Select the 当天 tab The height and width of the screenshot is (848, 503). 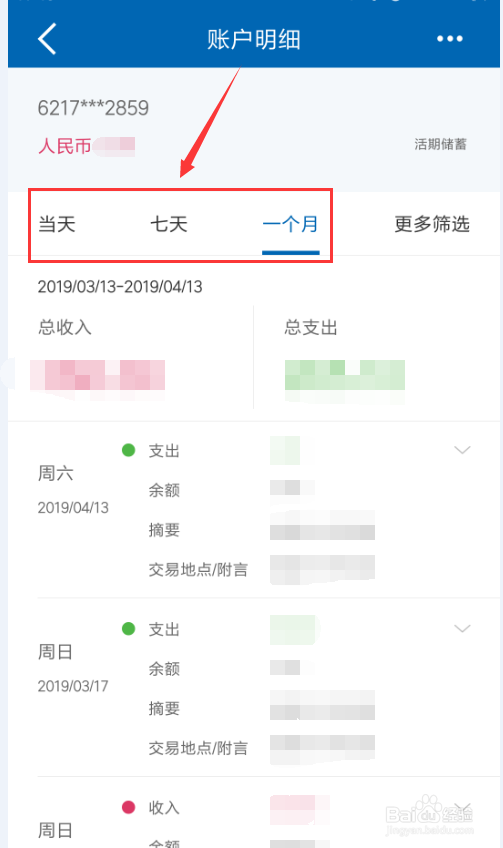point(57,224)
